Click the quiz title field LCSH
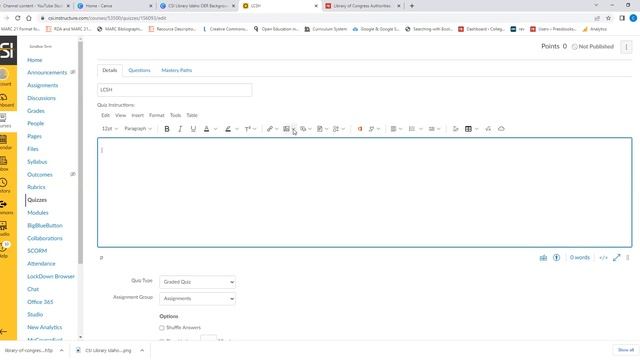Screen dimensions: 640x360 (x=175, y=90)
